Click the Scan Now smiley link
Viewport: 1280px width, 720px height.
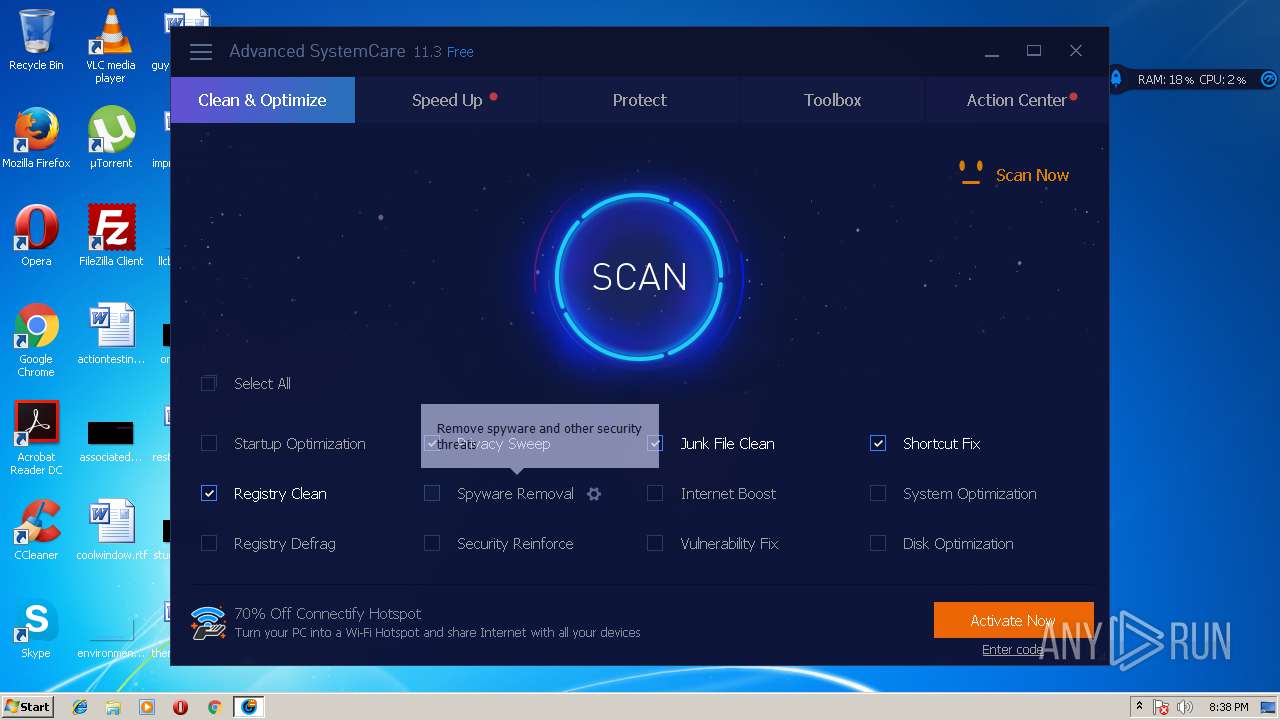click(1014, 174)
